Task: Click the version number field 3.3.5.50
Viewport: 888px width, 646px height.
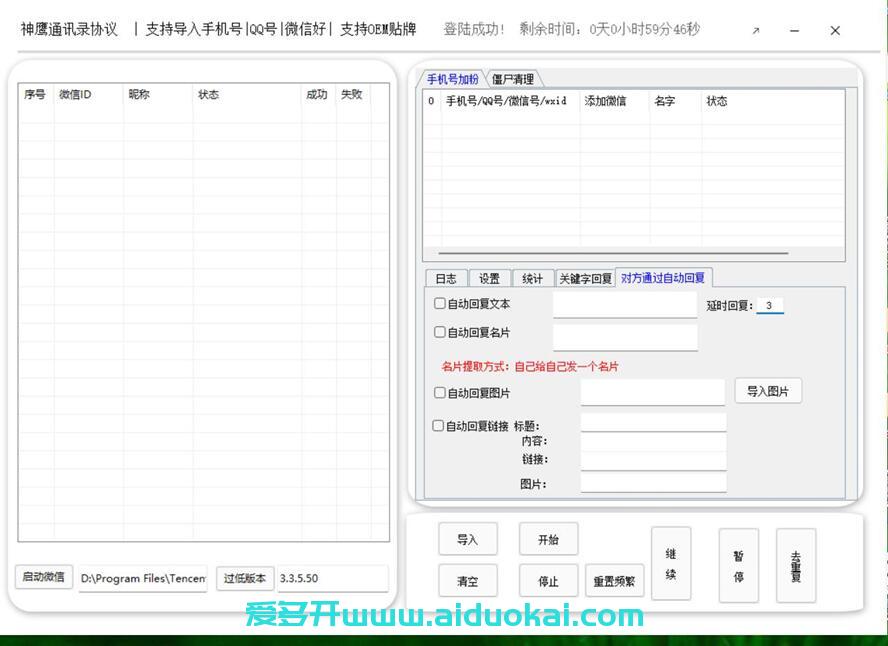Action: (332, 578)
